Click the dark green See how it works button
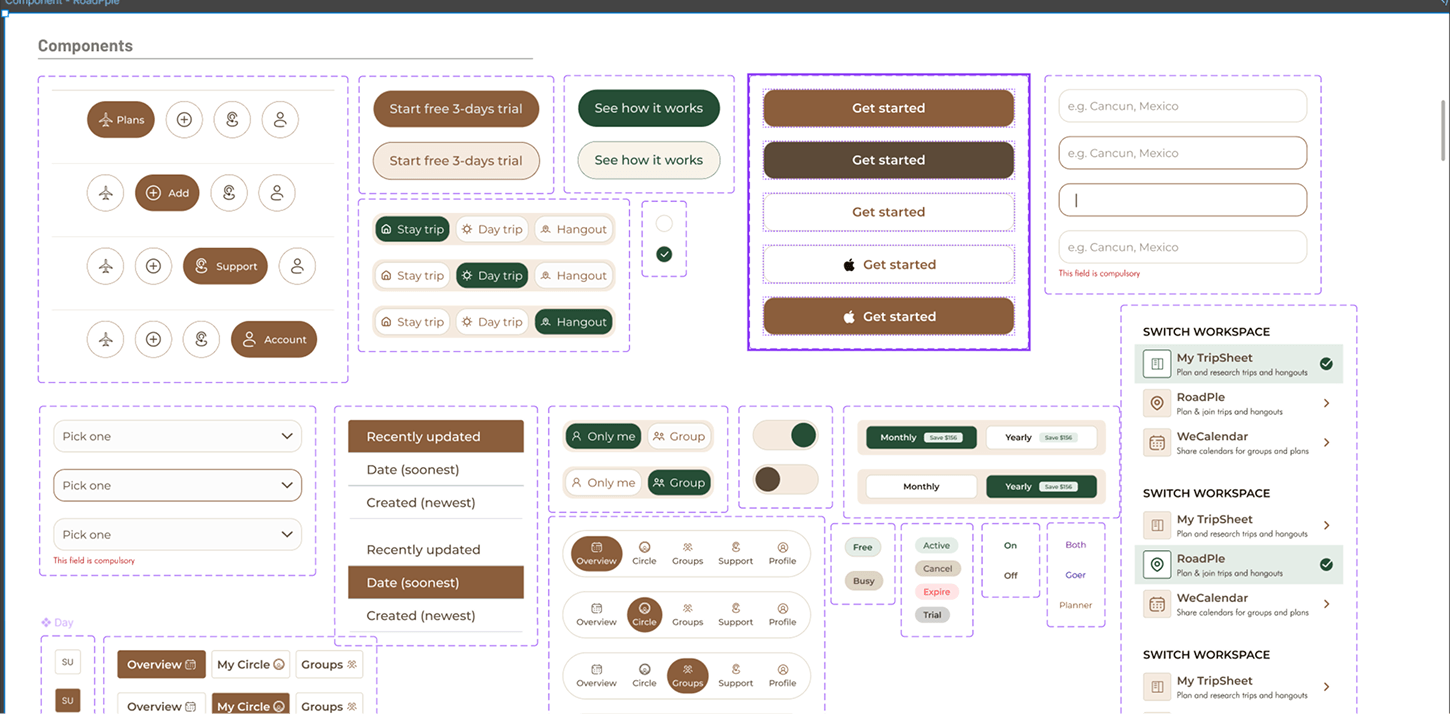This screenshot has height=714, width=1450. [649, 108]
